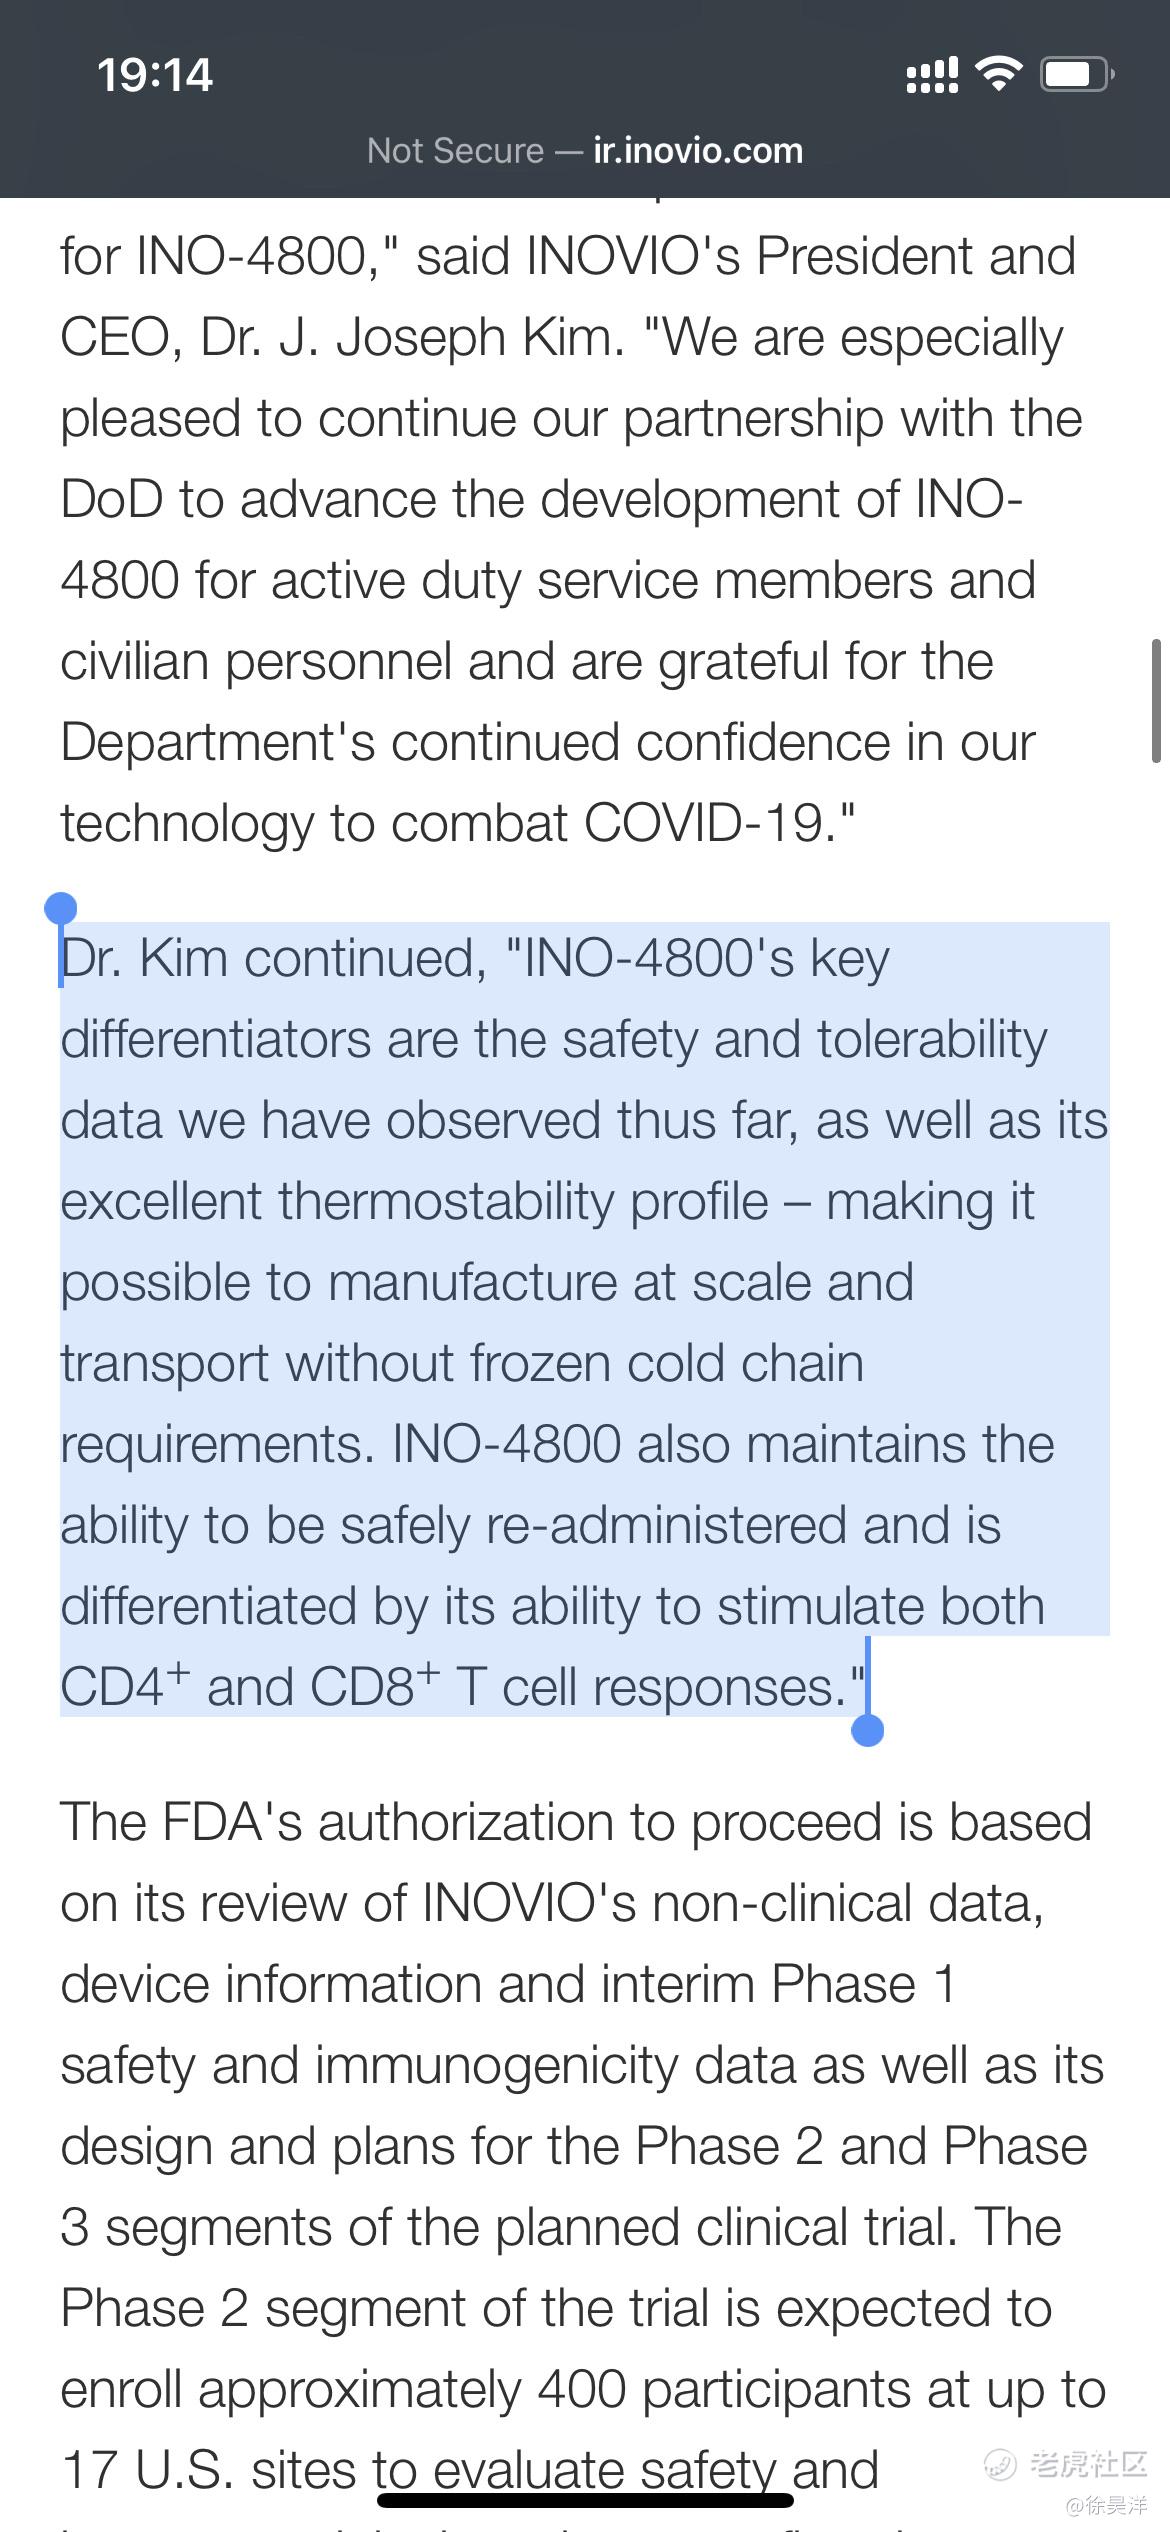Tap the battery indicator icon
This screenshot has width=1170, height=2532.
(x=1077, y=74)
